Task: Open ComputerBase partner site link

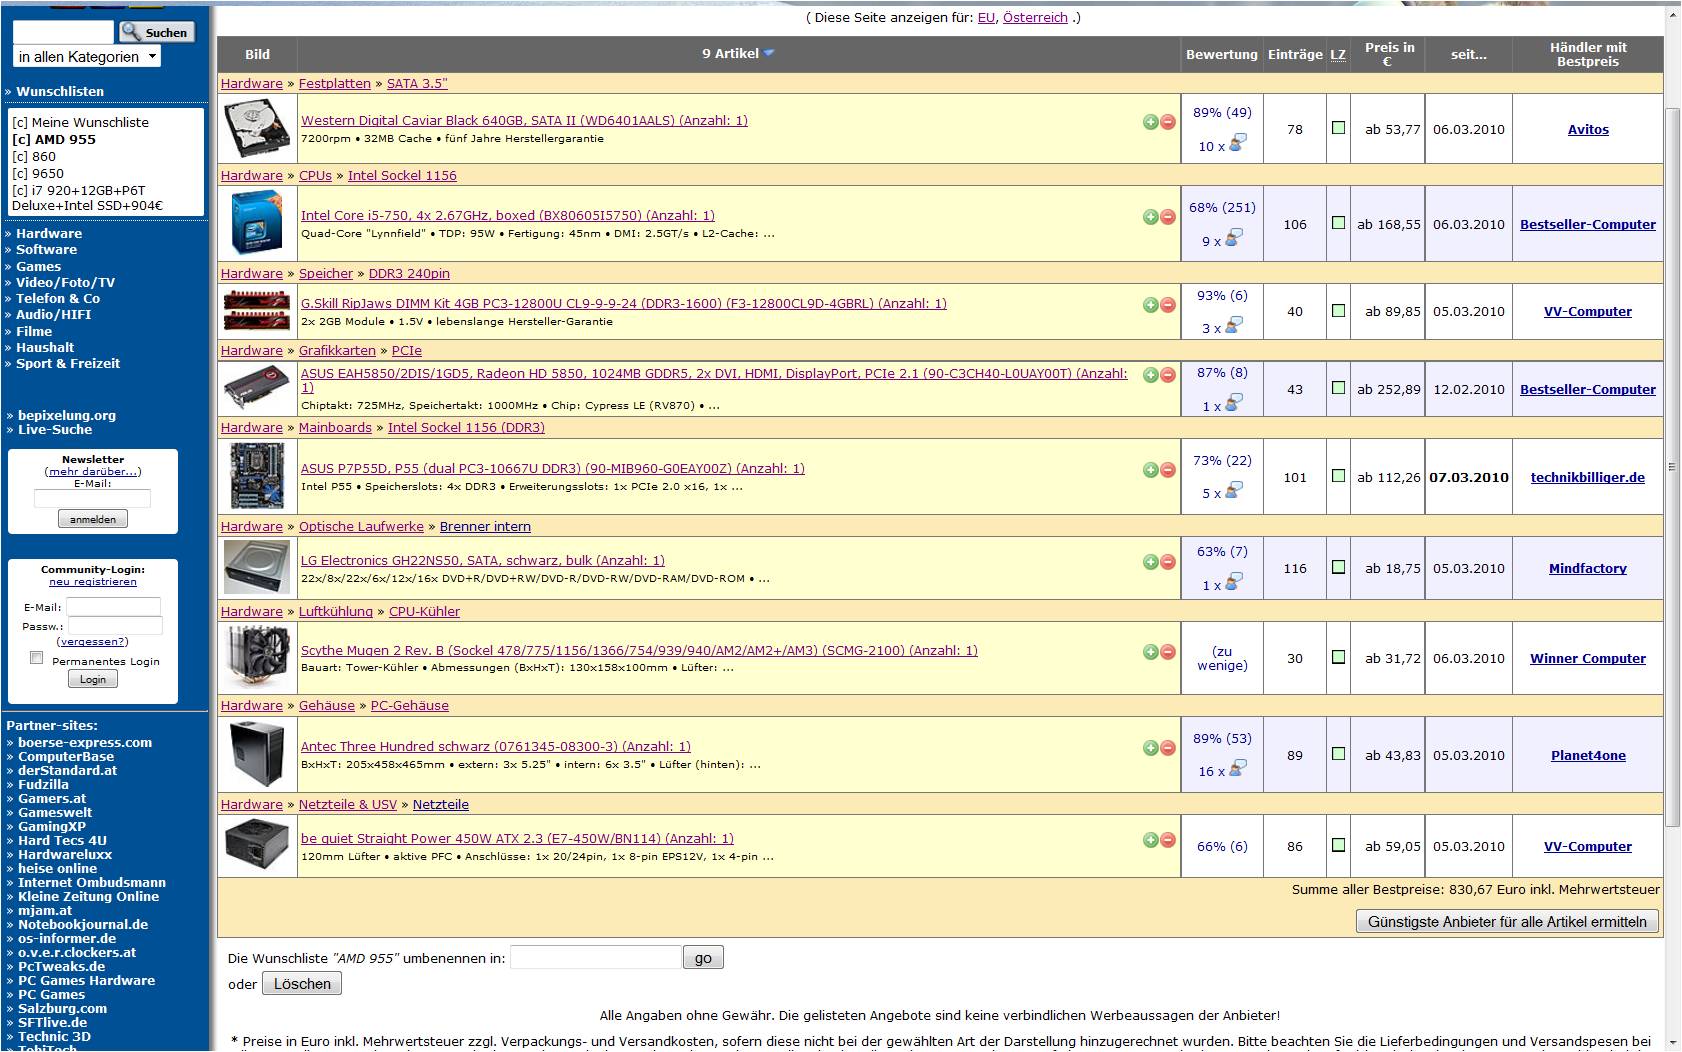Action: [66, 757]
